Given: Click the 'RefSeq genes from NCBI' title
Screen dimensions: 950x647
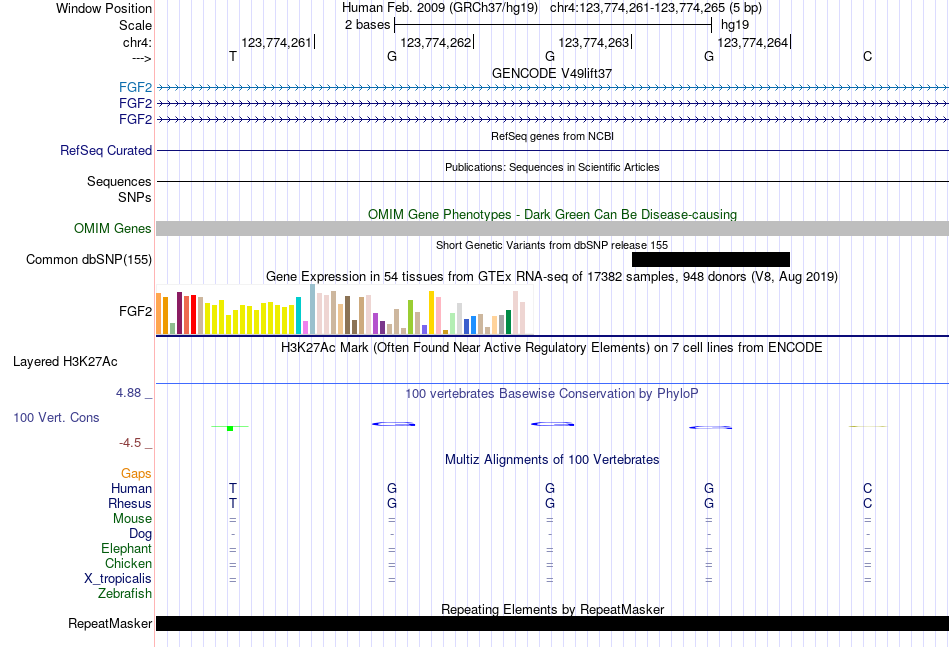Looking at the screenshot, I should 552,136.
